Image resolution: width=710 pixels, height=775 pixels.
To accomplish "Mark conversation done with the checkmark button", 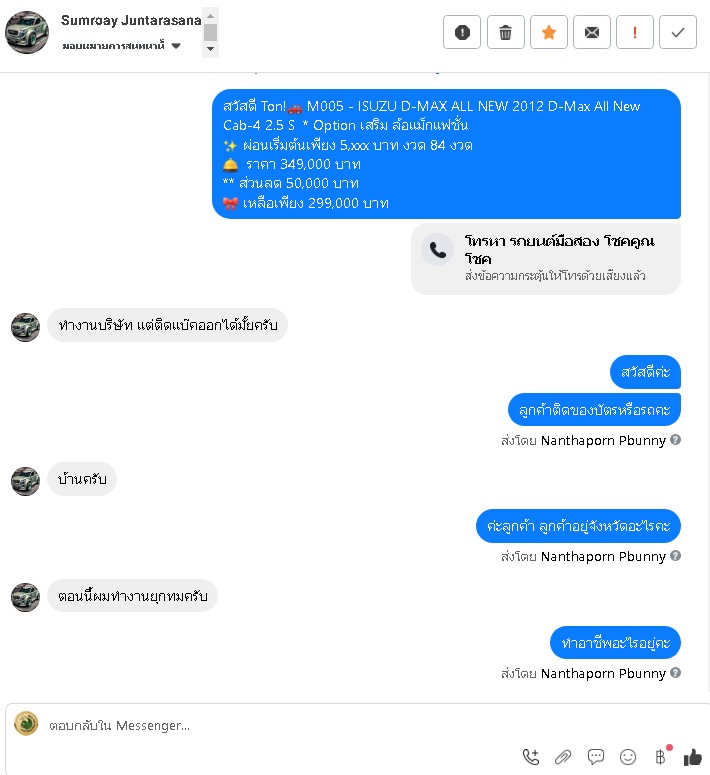I will (x=678, y=33).
